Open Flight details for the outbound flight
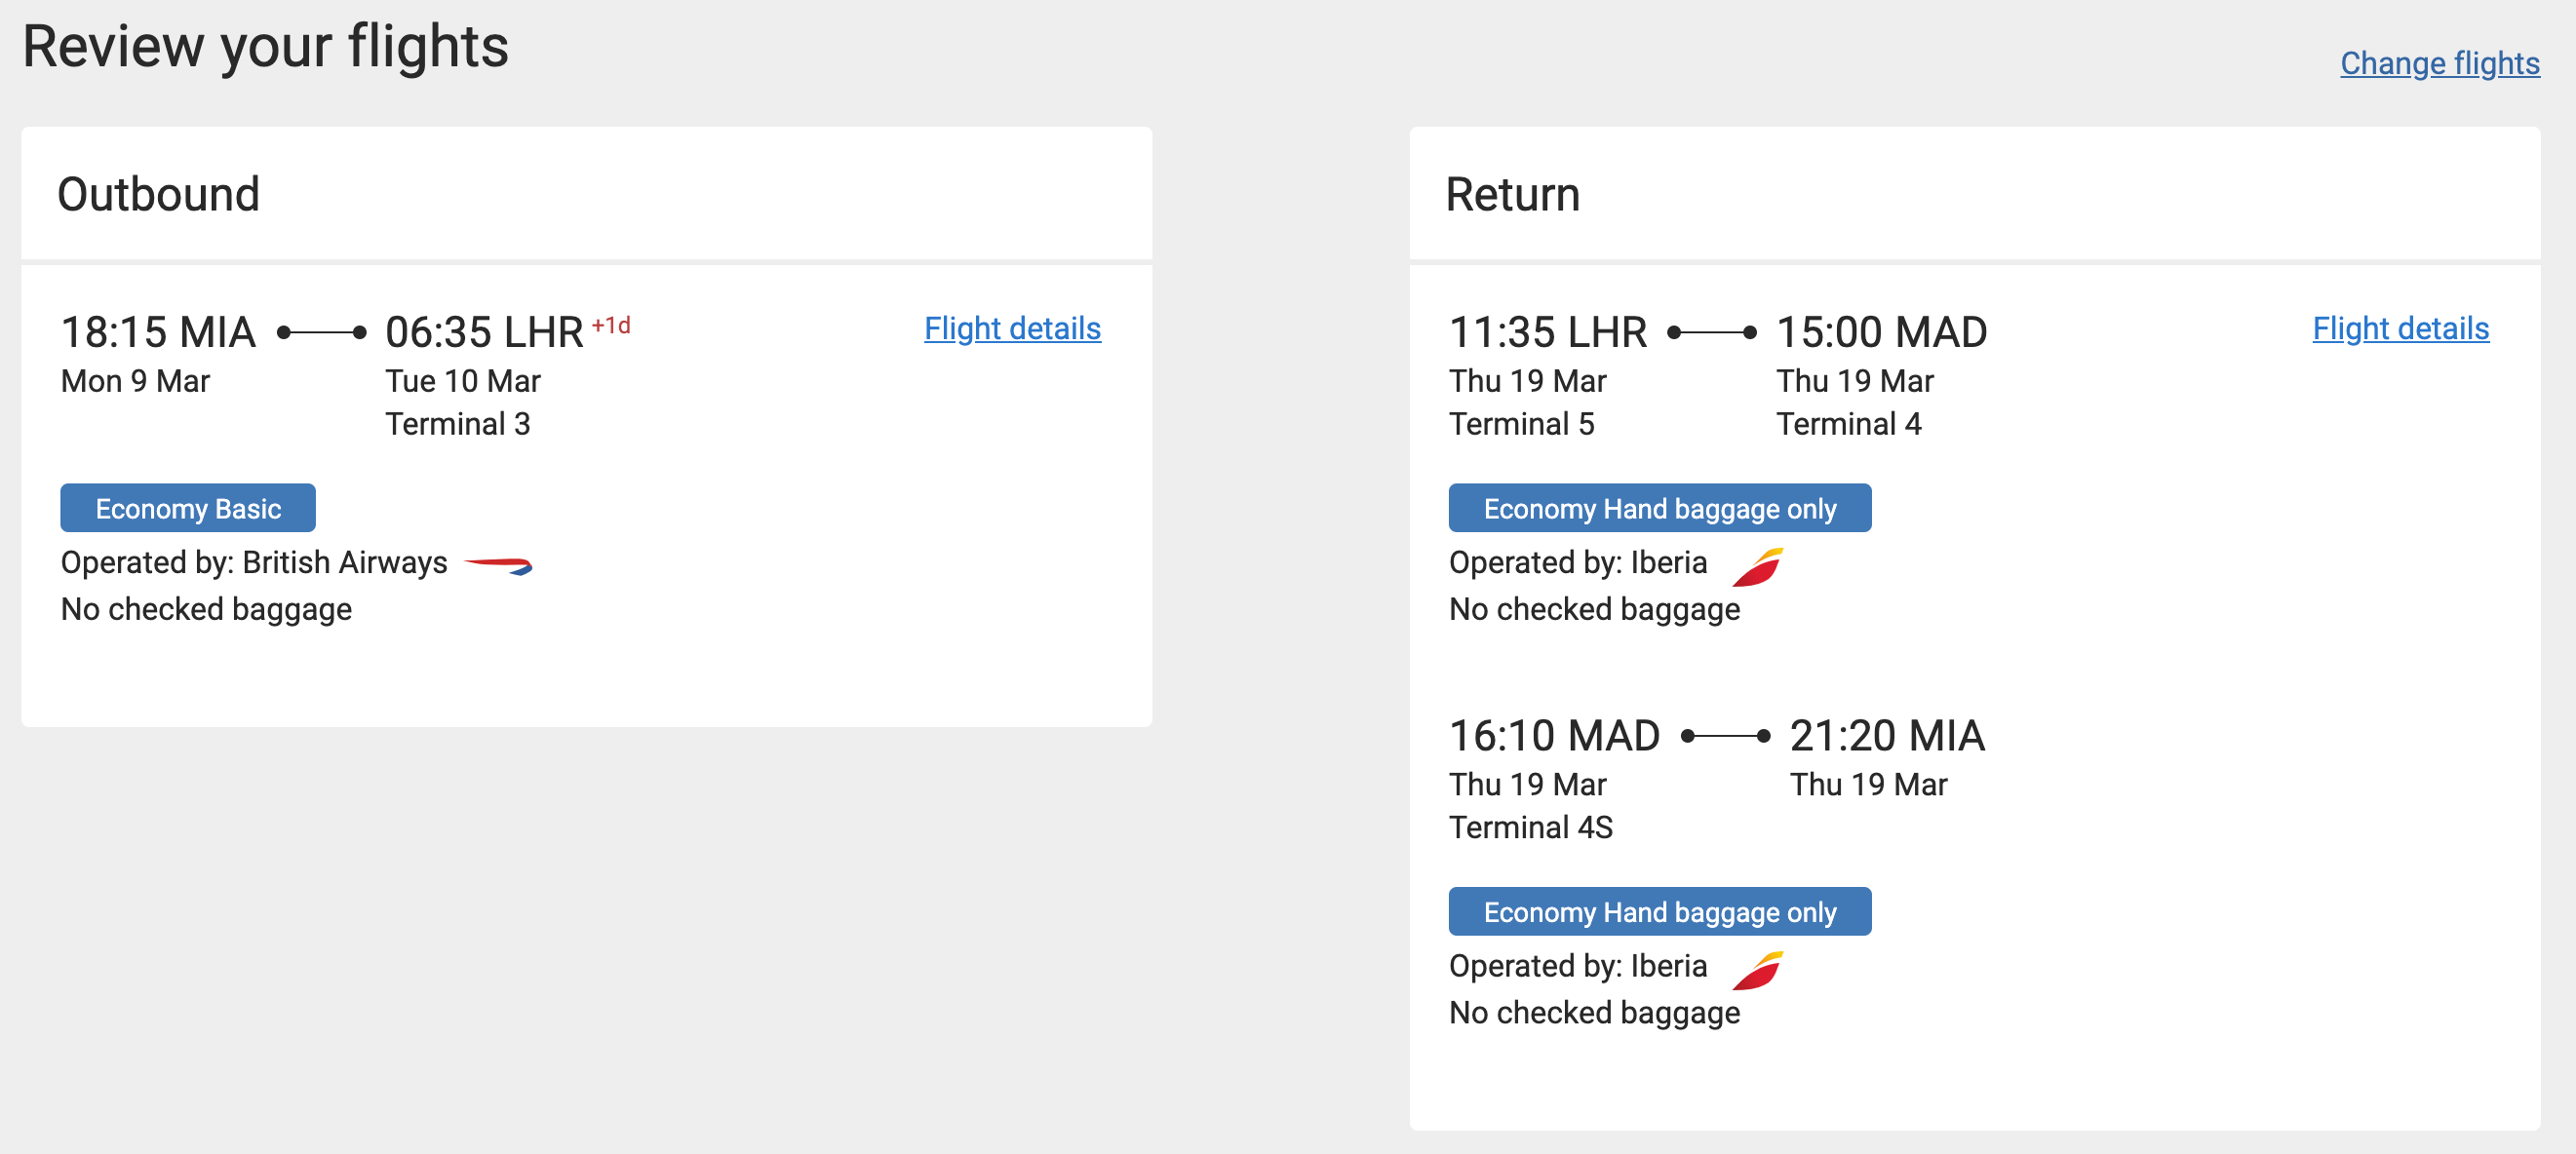 (1011, 328)
